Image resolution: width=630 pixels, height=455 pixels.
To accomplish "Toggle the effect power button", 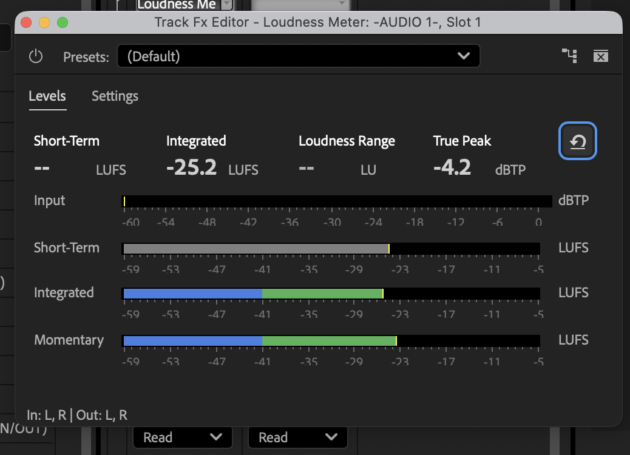I will tap(36, 56).
